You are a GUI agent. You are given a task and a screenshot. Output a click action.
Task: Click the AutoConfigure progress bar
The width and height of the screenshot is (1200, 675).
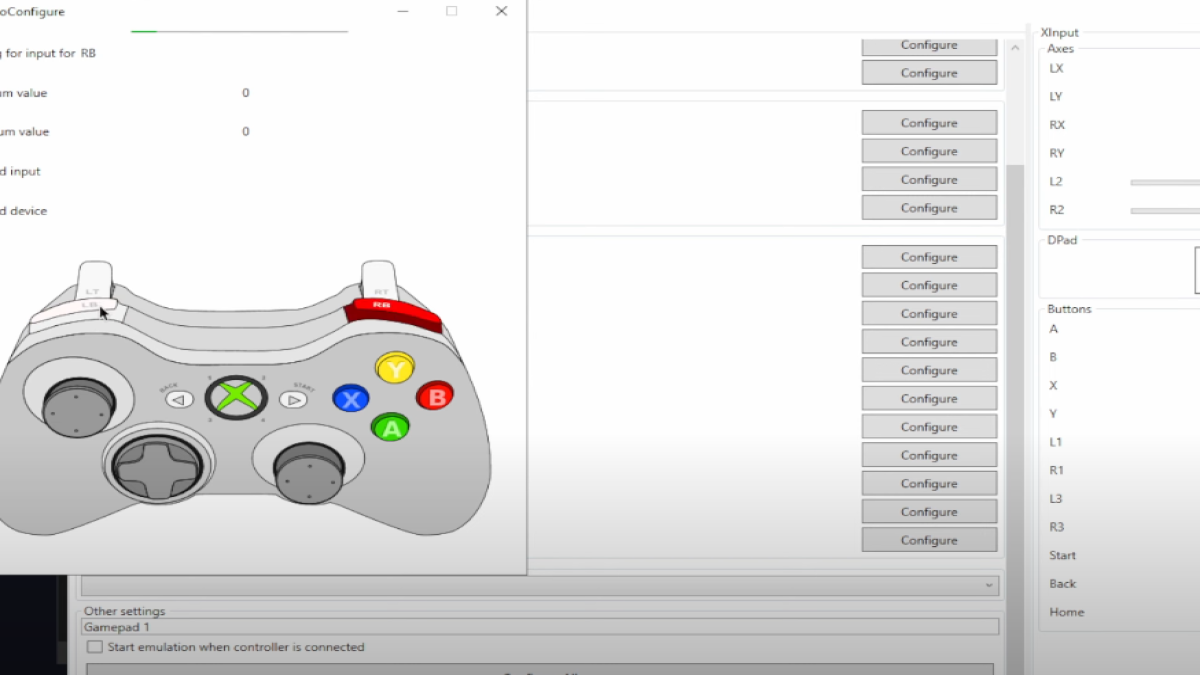[239, 31]
